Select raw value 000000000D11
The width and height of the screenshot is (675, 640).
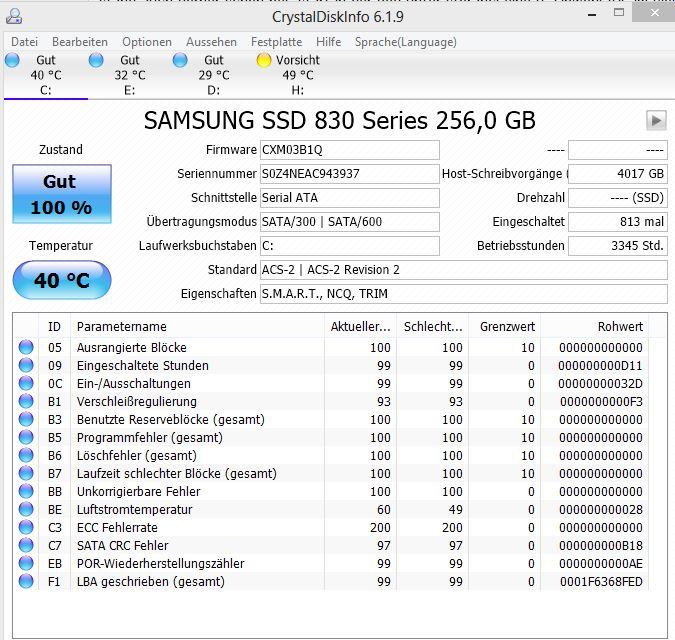tap(600, 366)
